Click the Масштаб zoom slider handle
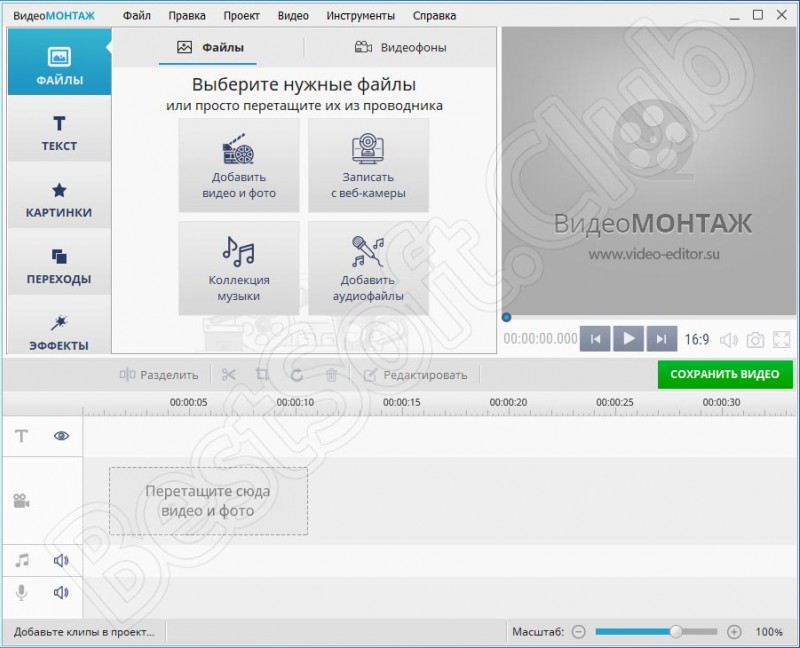This screenshot has height=648, width=800. click(x=676, y=632)
